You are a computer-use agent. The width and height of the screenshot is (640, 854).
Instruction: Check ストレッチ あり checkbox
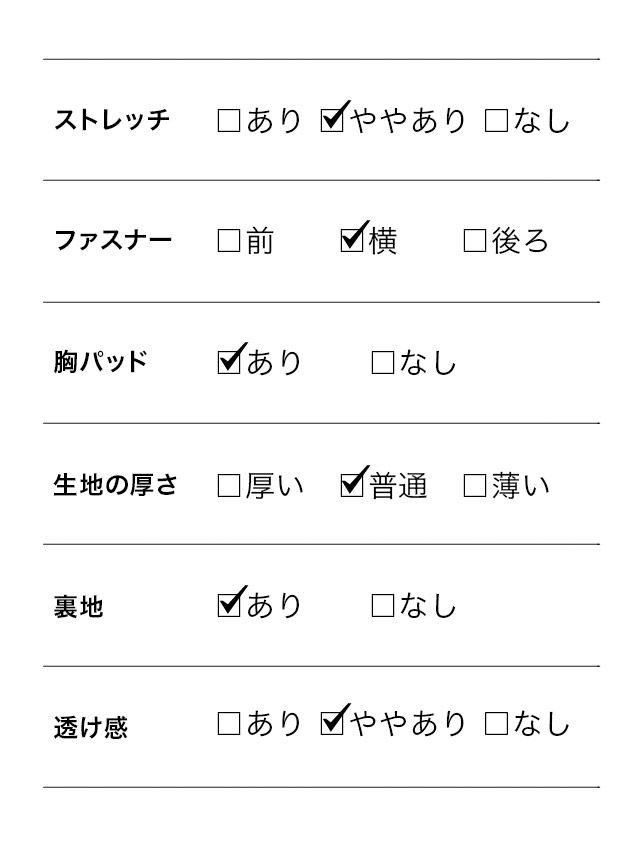229,121
